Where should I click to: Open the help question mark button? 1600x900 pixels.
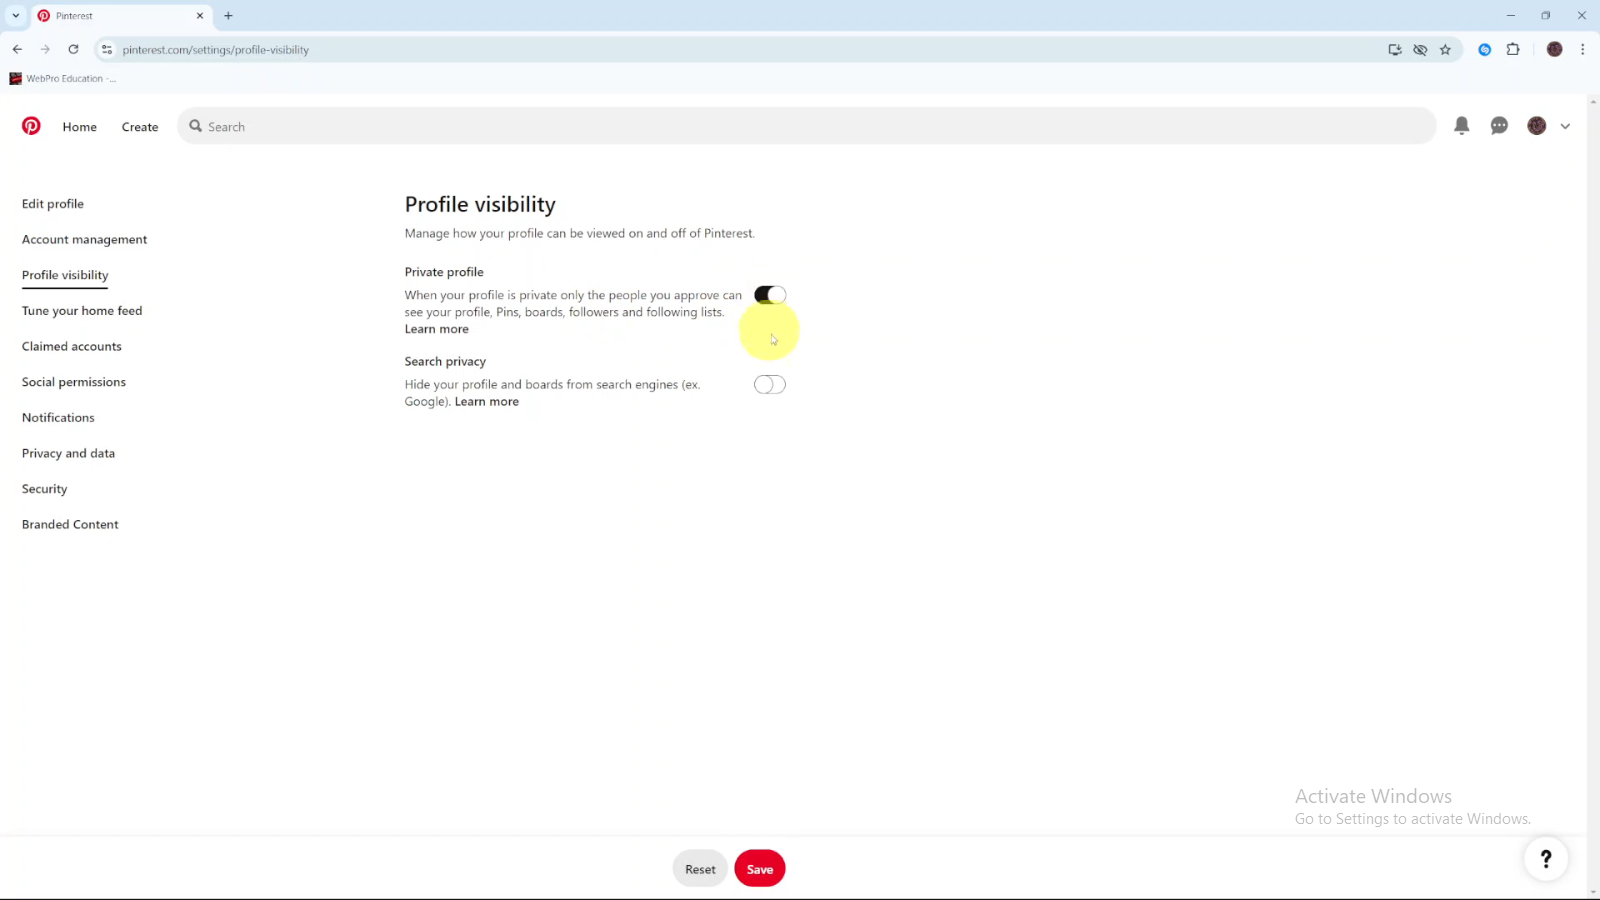(x=1545, y=858)
